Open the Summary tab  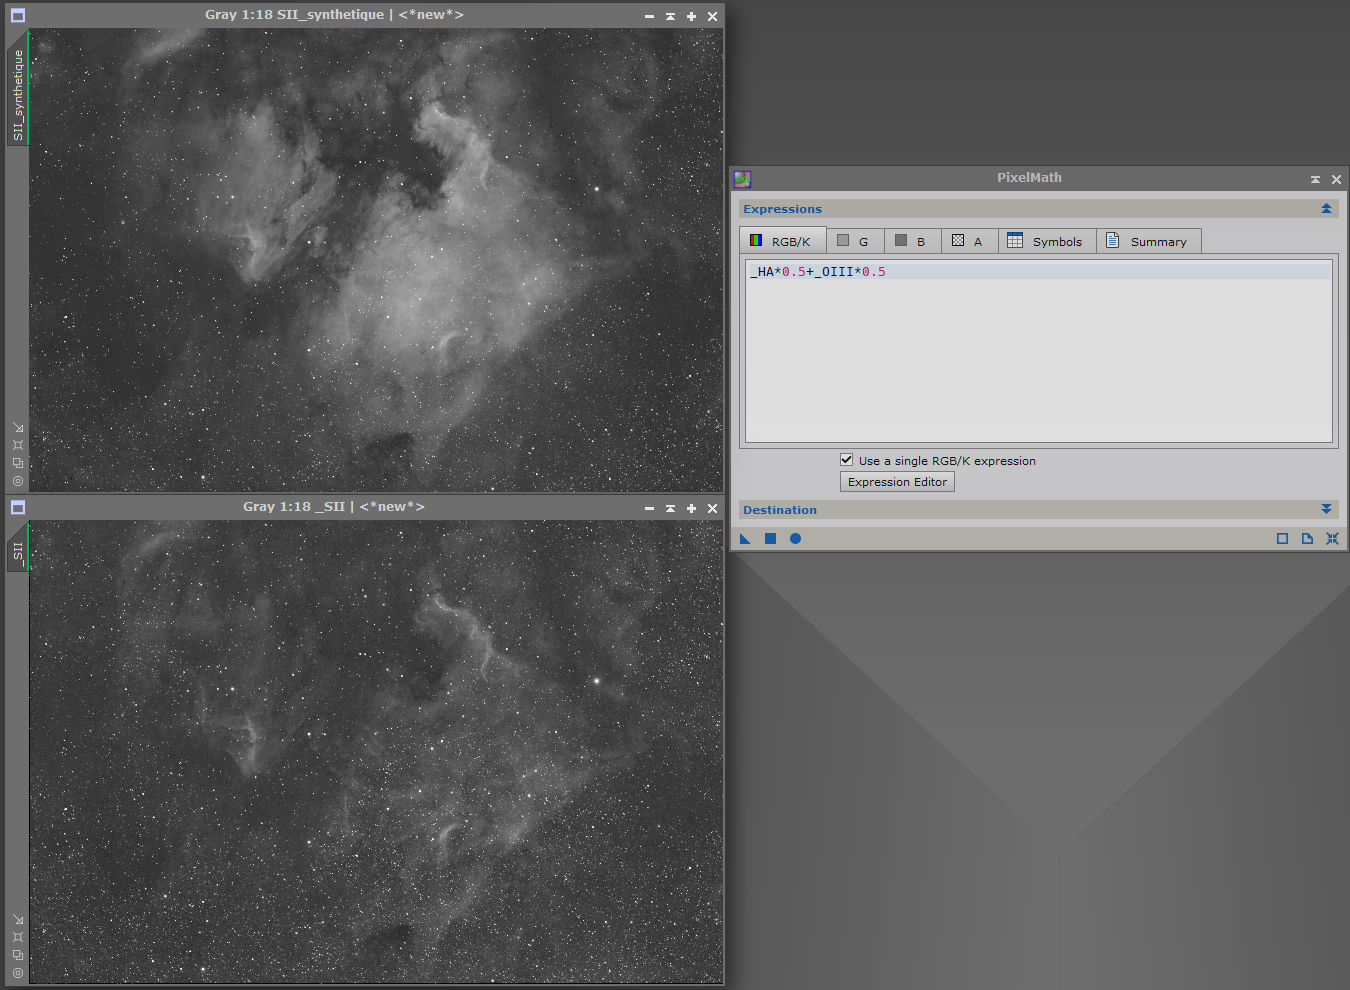pyautogui.click(x=1149, y=241)
